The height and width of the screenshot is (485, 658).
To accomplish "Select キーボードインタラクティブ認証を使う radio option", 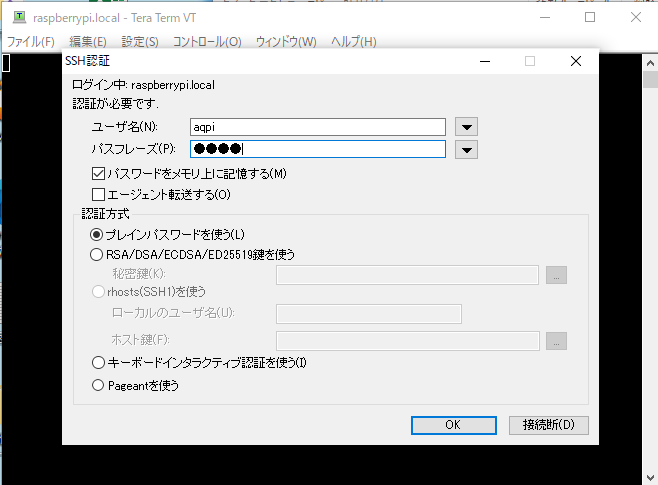I will point(98,362).
